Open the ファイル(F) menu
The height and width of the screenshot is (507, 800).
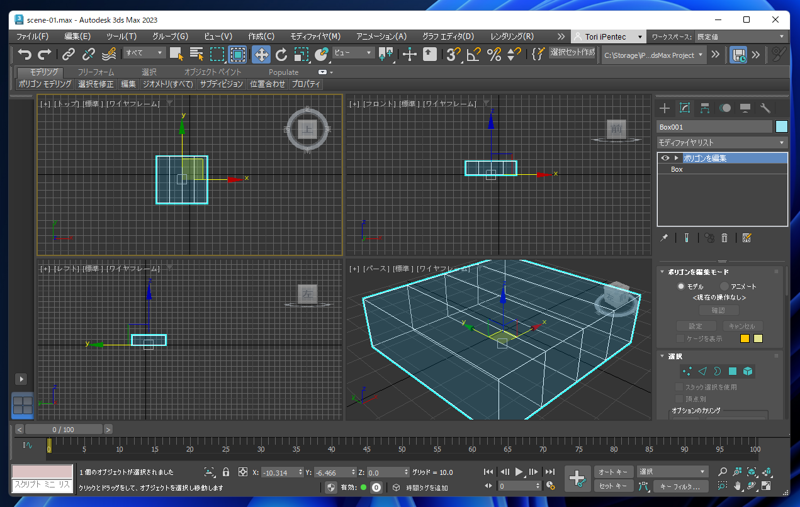pyautogui.click(x=32, y=37)
